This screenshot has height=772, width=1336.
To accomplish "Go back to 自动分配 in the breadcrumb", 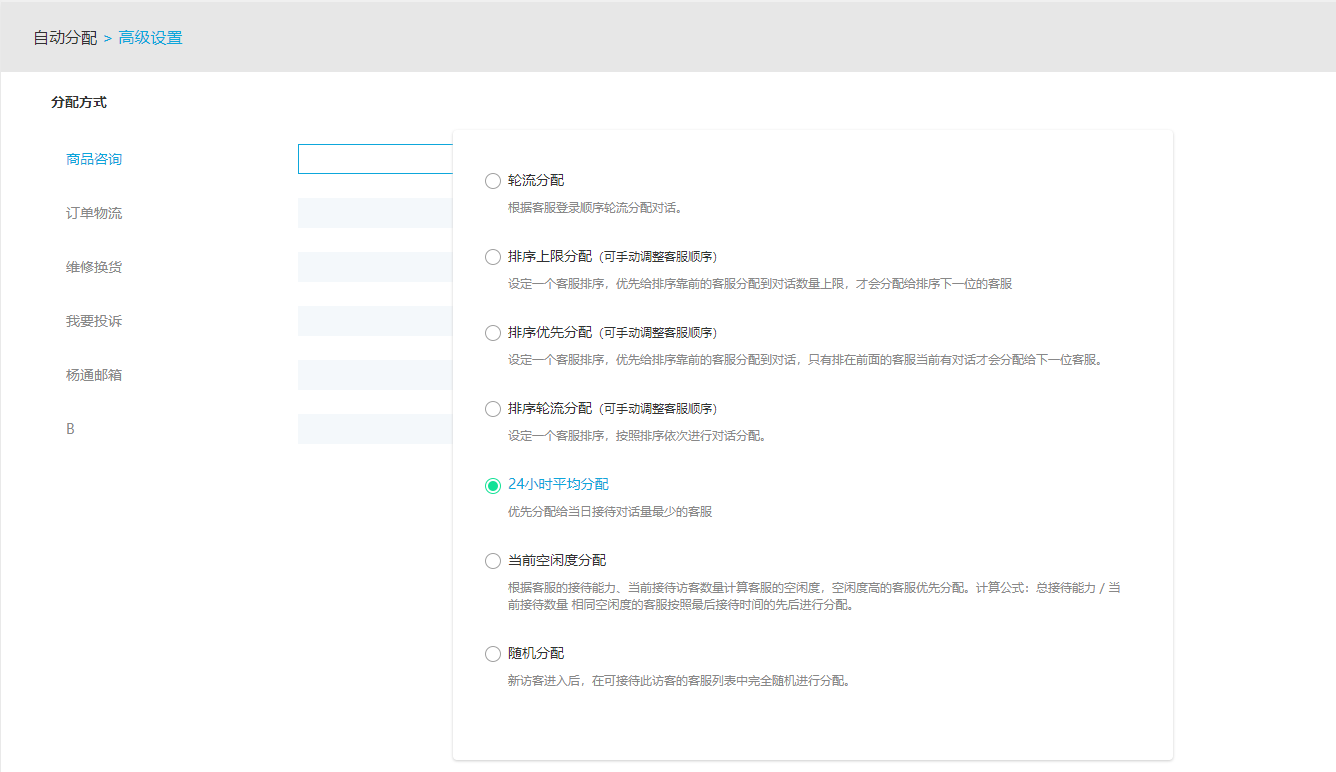I will click(x=65, y=38).
